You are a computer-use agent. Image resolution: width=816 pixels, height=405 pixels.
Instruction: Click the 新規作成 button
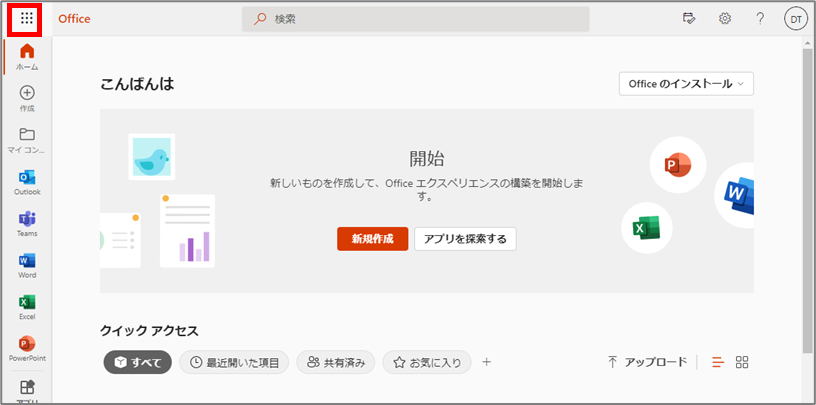[x=373, y=239]
